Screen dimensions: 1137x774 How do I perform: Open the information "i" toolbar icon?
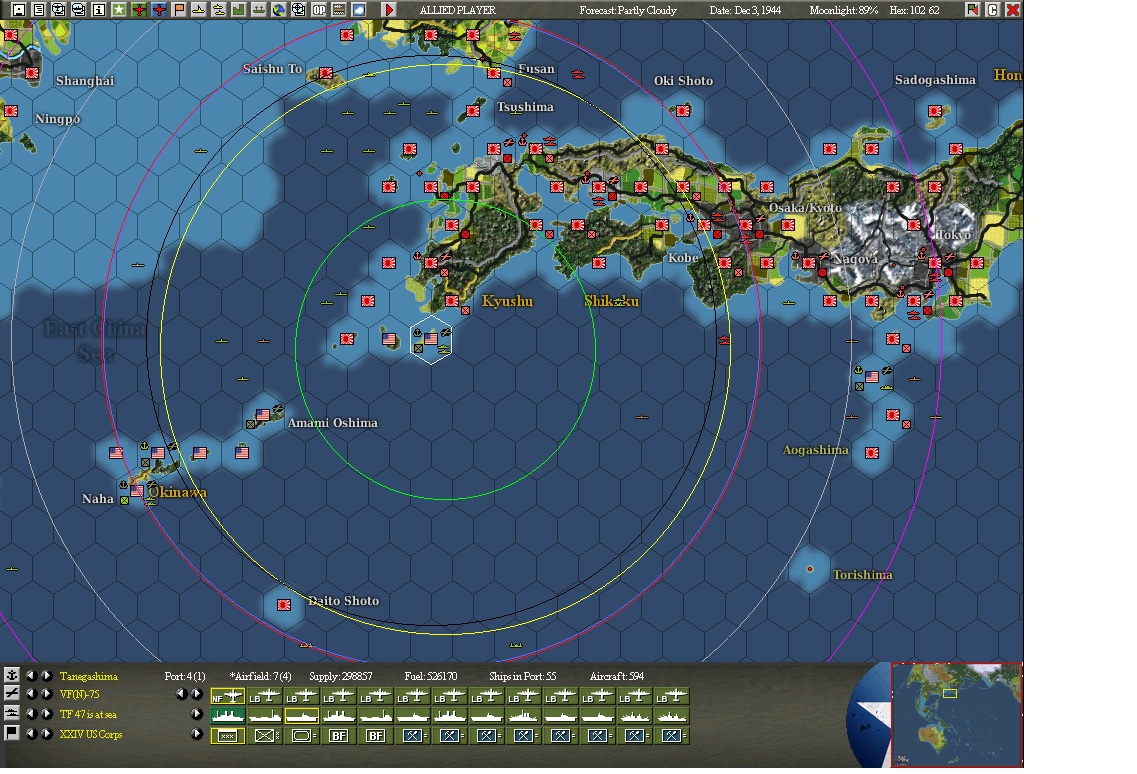(x=99, y=10)
